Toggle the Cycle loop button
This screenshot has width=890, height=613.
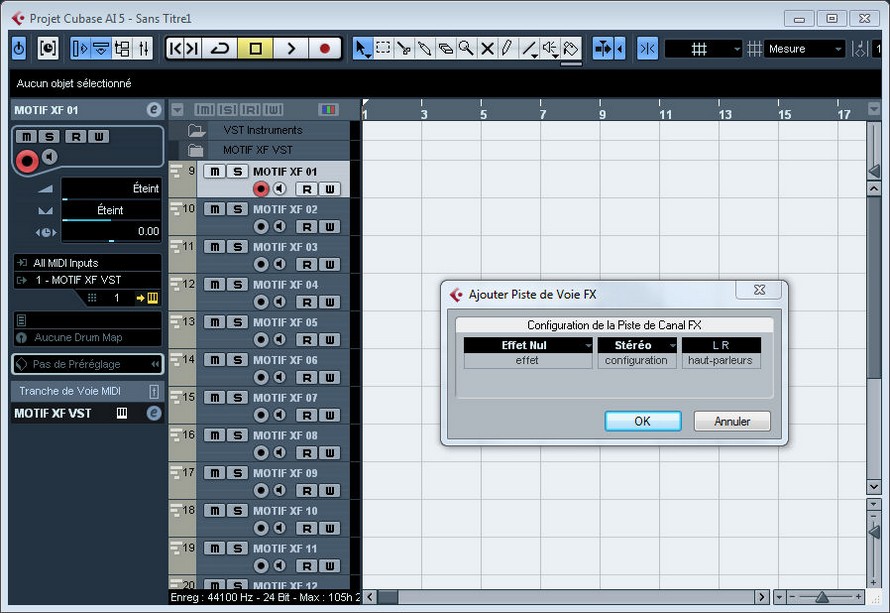[220, 48]
